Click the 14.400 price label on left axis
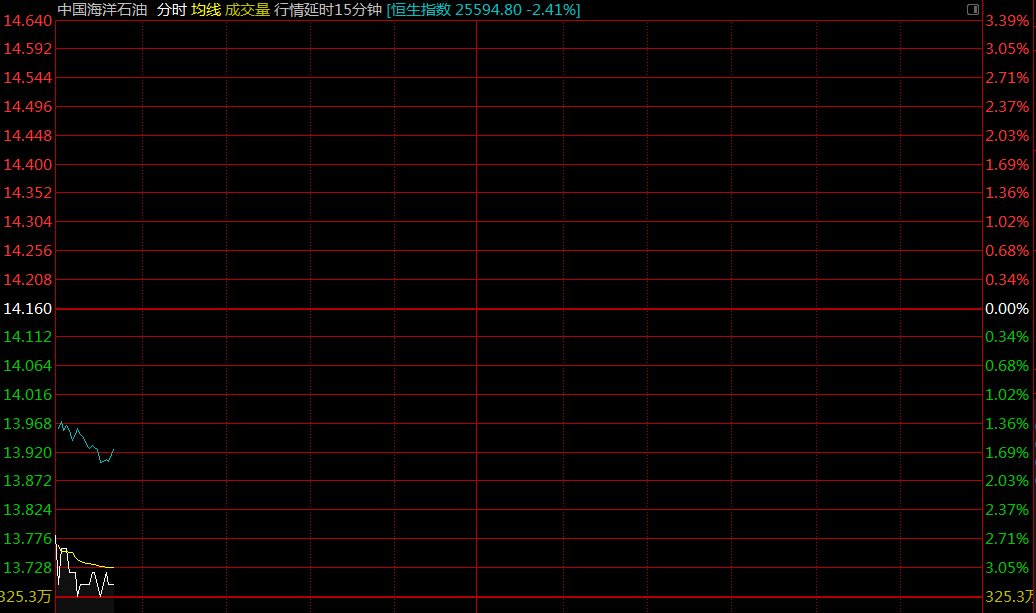The width and height of the screenshot is (1036, 613). click(28, 164)
